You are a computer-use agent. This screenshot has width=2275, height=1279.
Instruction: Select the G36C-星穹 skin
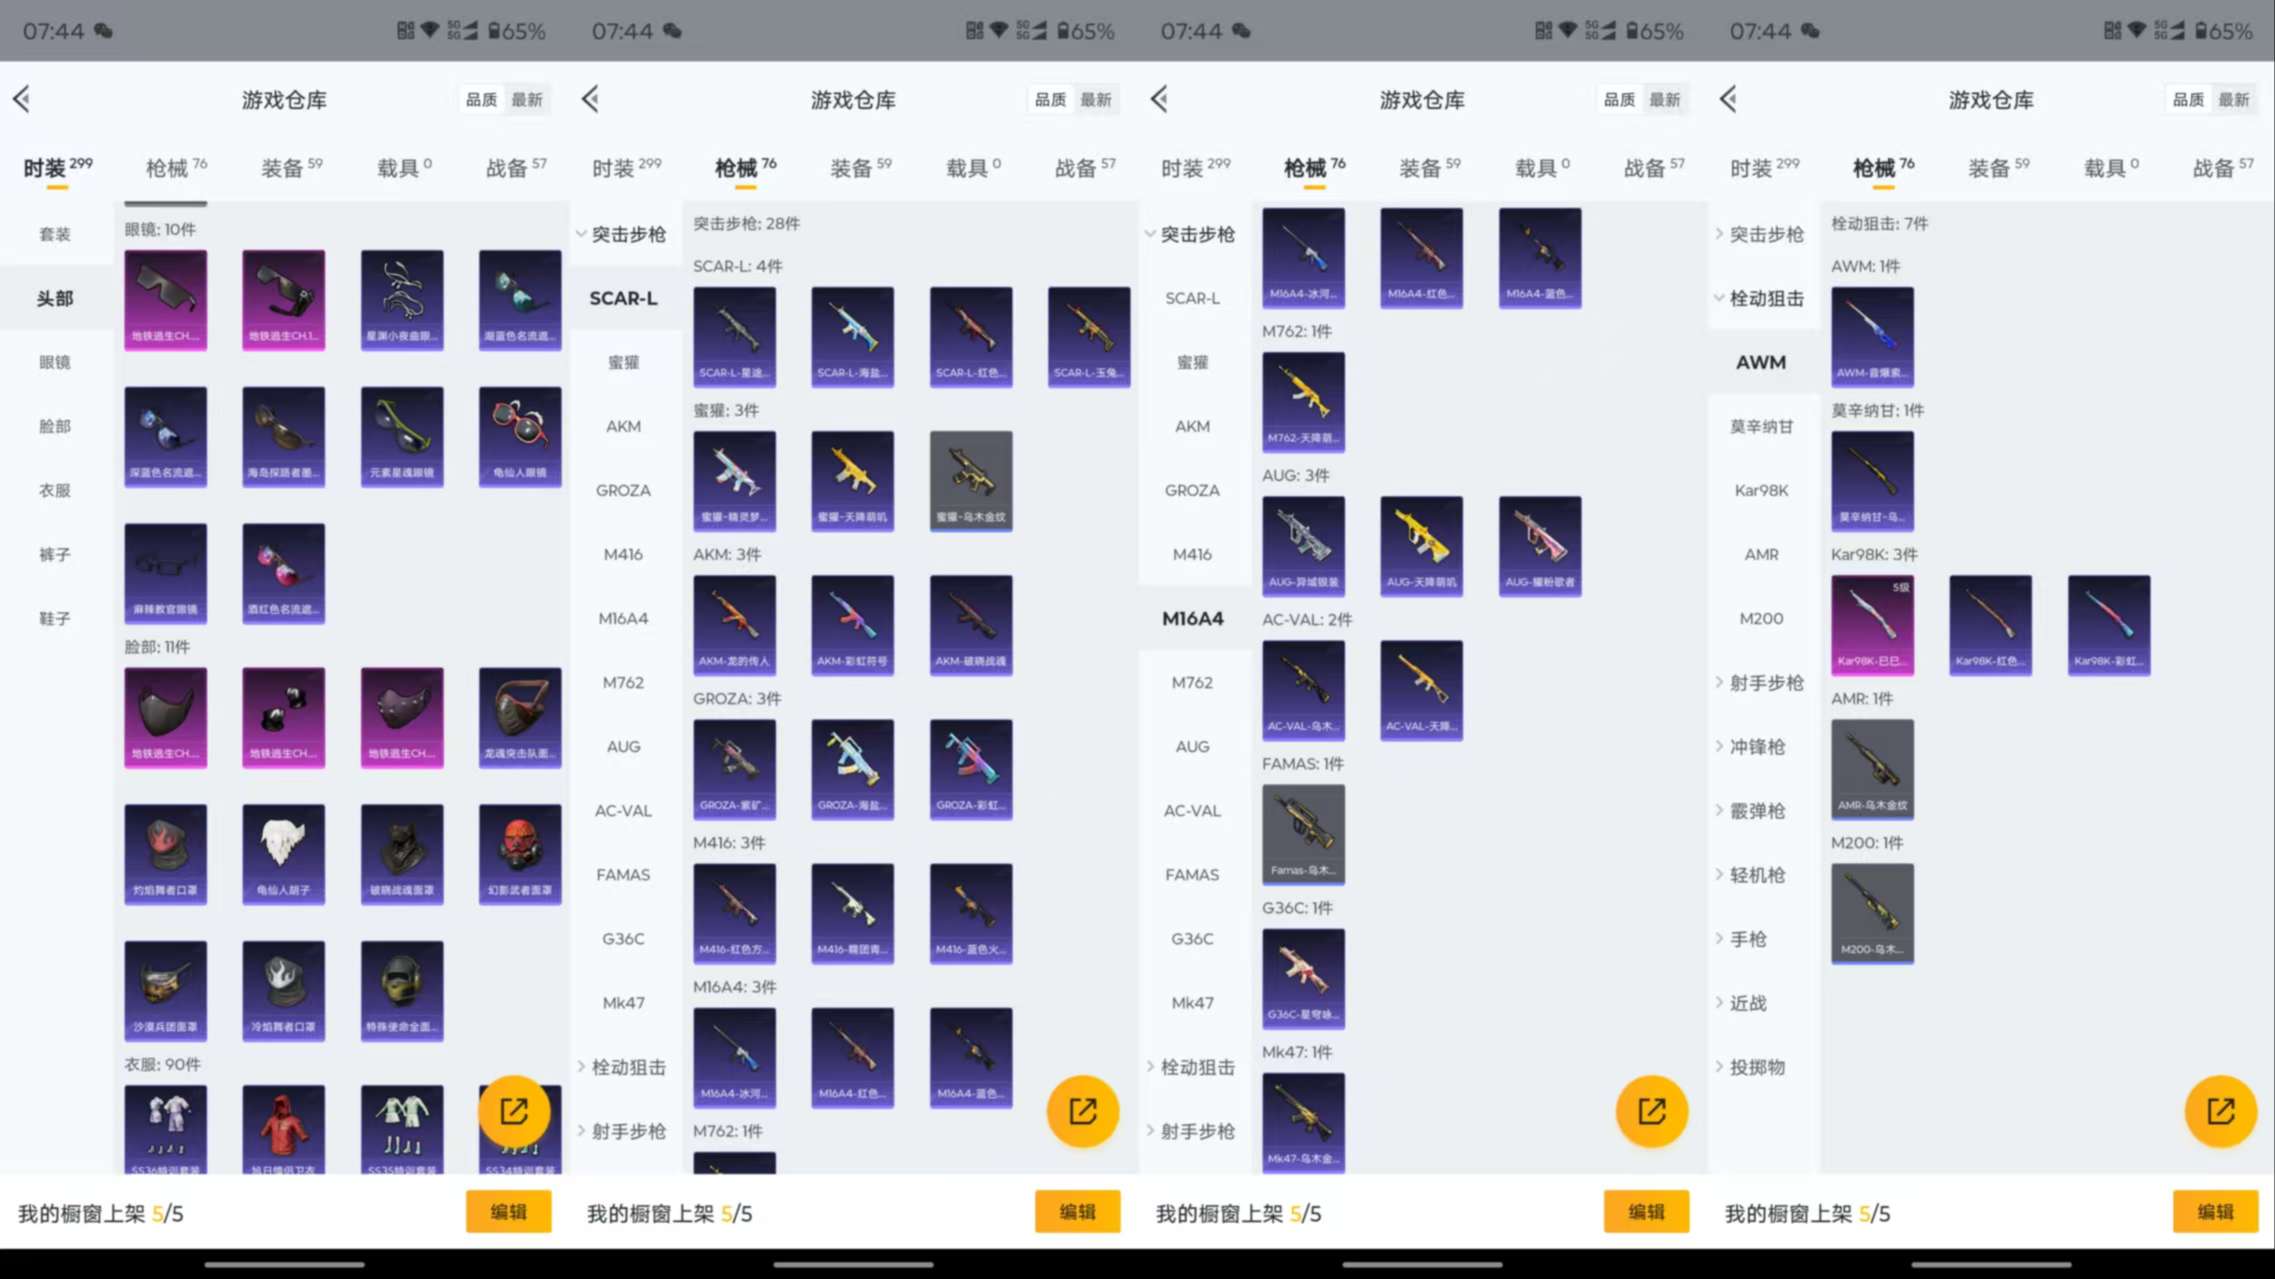(1304, 978)
